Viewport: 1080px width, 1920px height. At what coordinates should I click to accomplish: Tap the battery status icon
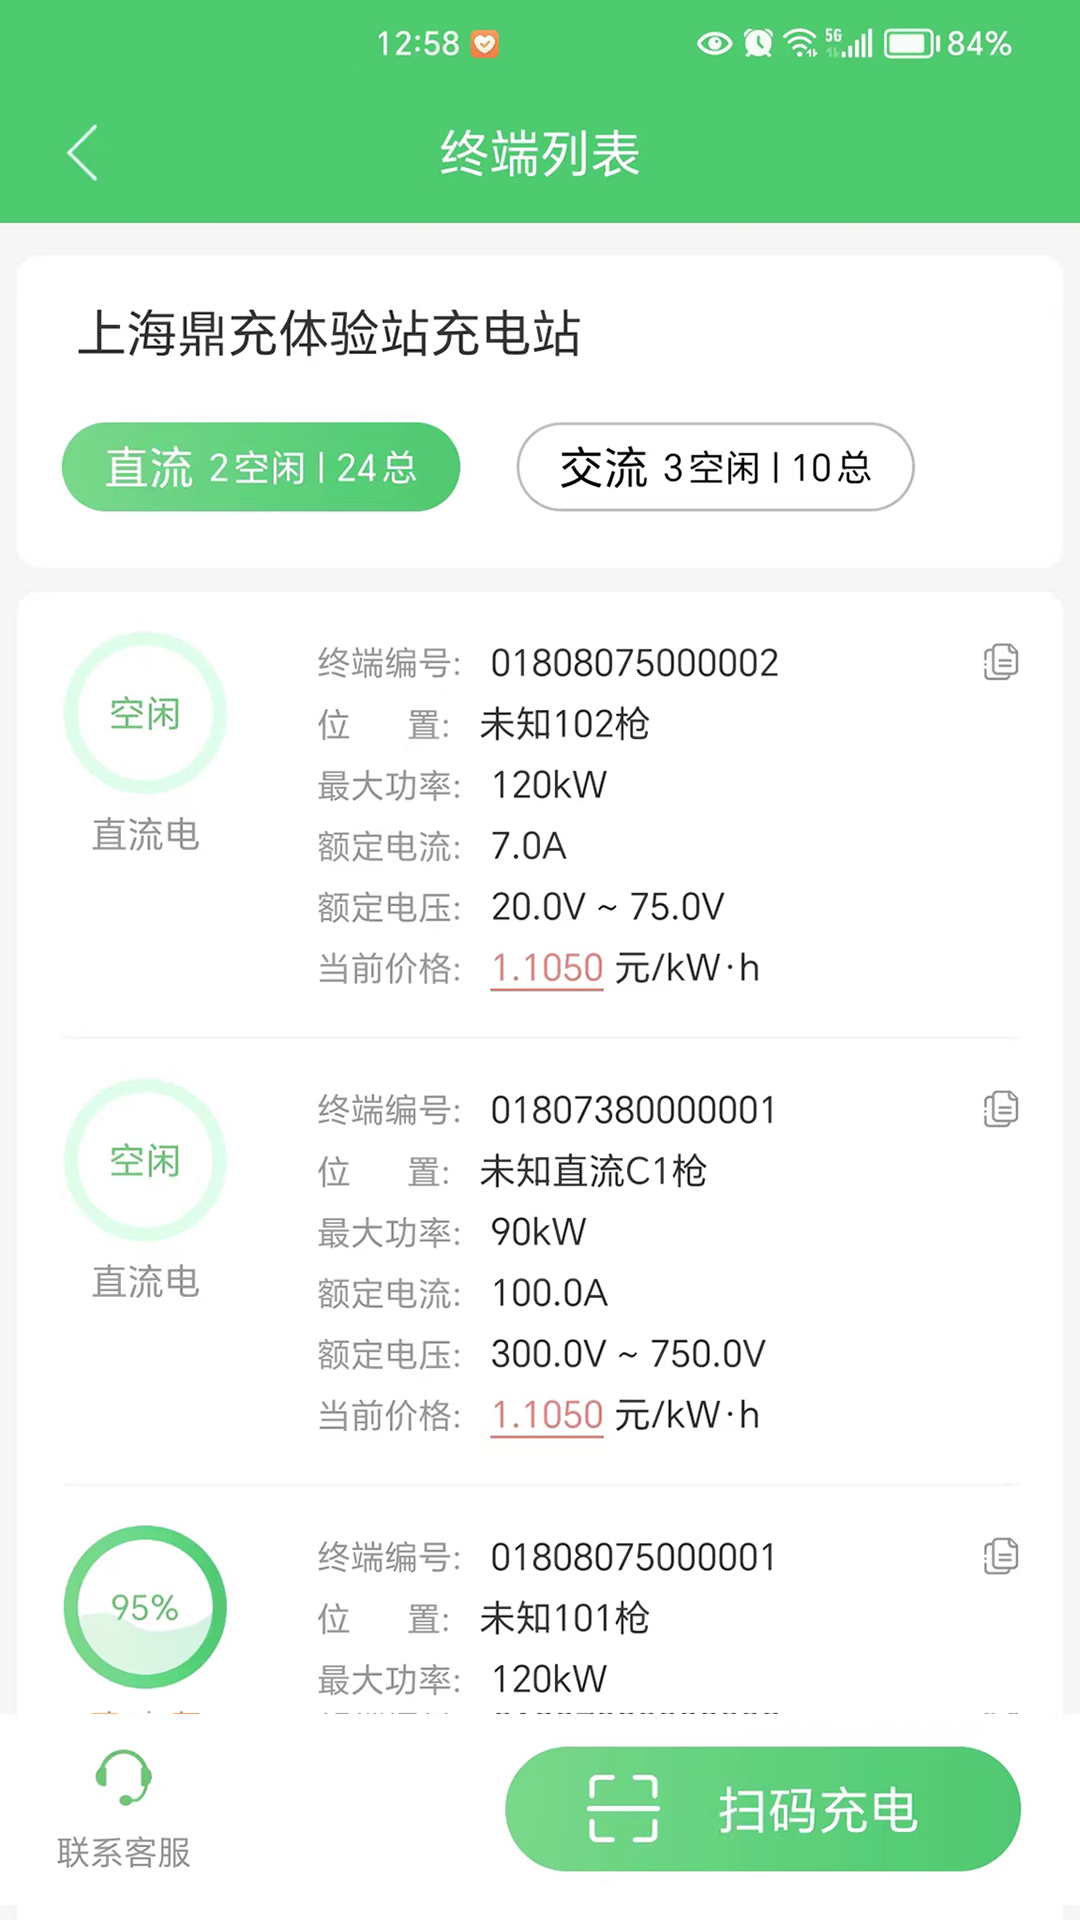[x=910, y=44]
